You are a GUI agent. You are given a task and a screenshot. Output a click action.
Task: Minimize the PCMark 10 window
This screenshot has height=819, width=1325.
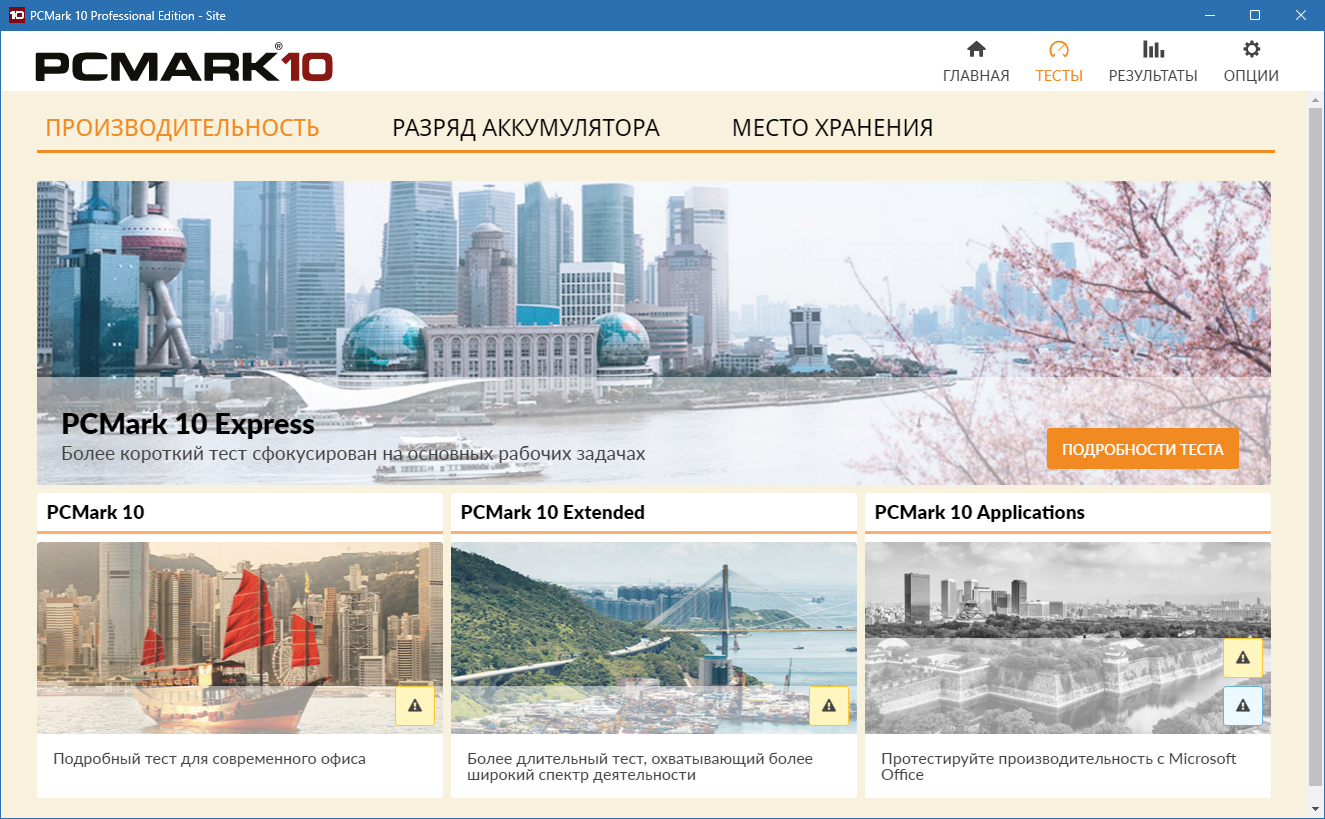click(1208, 15)
